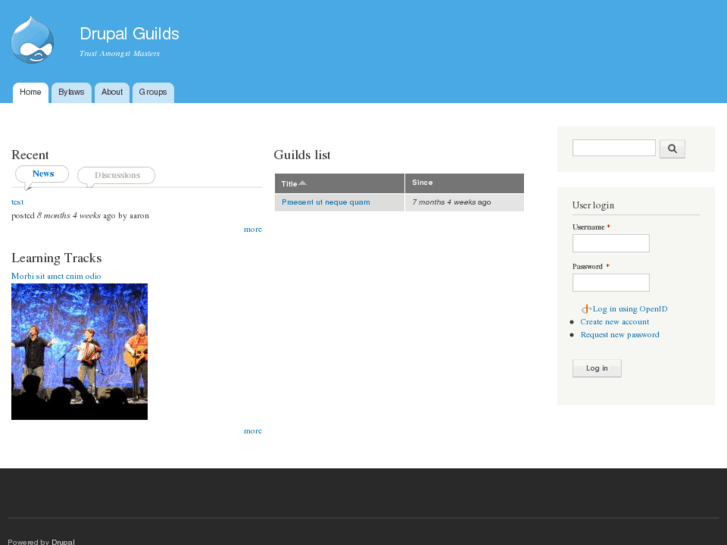The width and height of the screenshot is (727, 545).
Task: Open the "test" news post link
Action: tap(18, 202)
